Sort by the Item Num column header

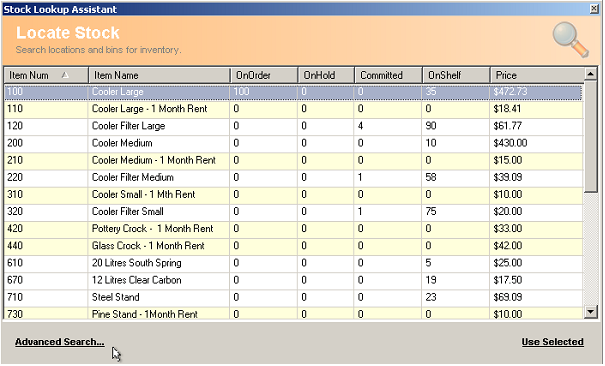tap(46, 75)
